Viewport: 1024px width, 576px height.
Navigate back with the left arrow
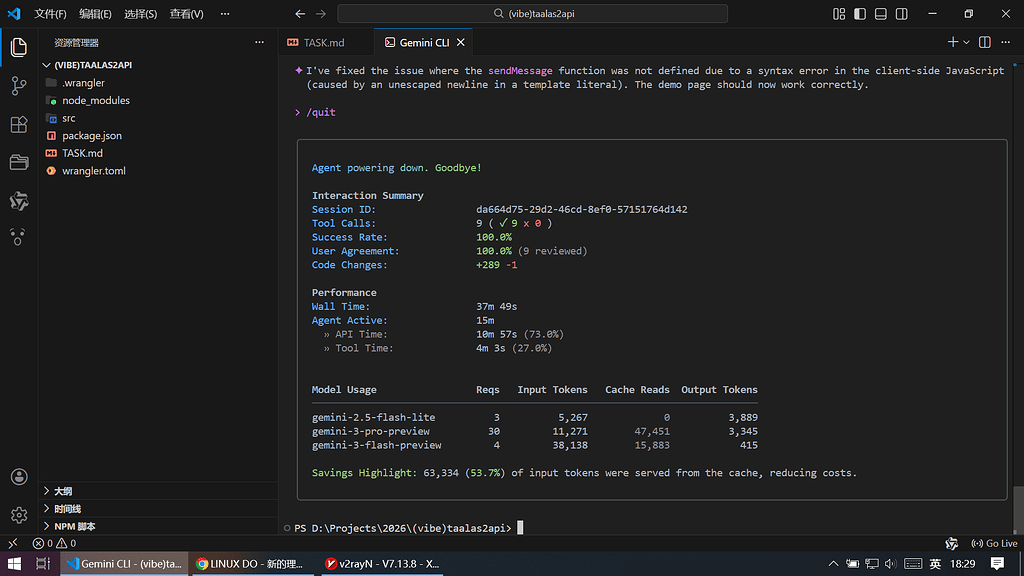tap(300, 14)
